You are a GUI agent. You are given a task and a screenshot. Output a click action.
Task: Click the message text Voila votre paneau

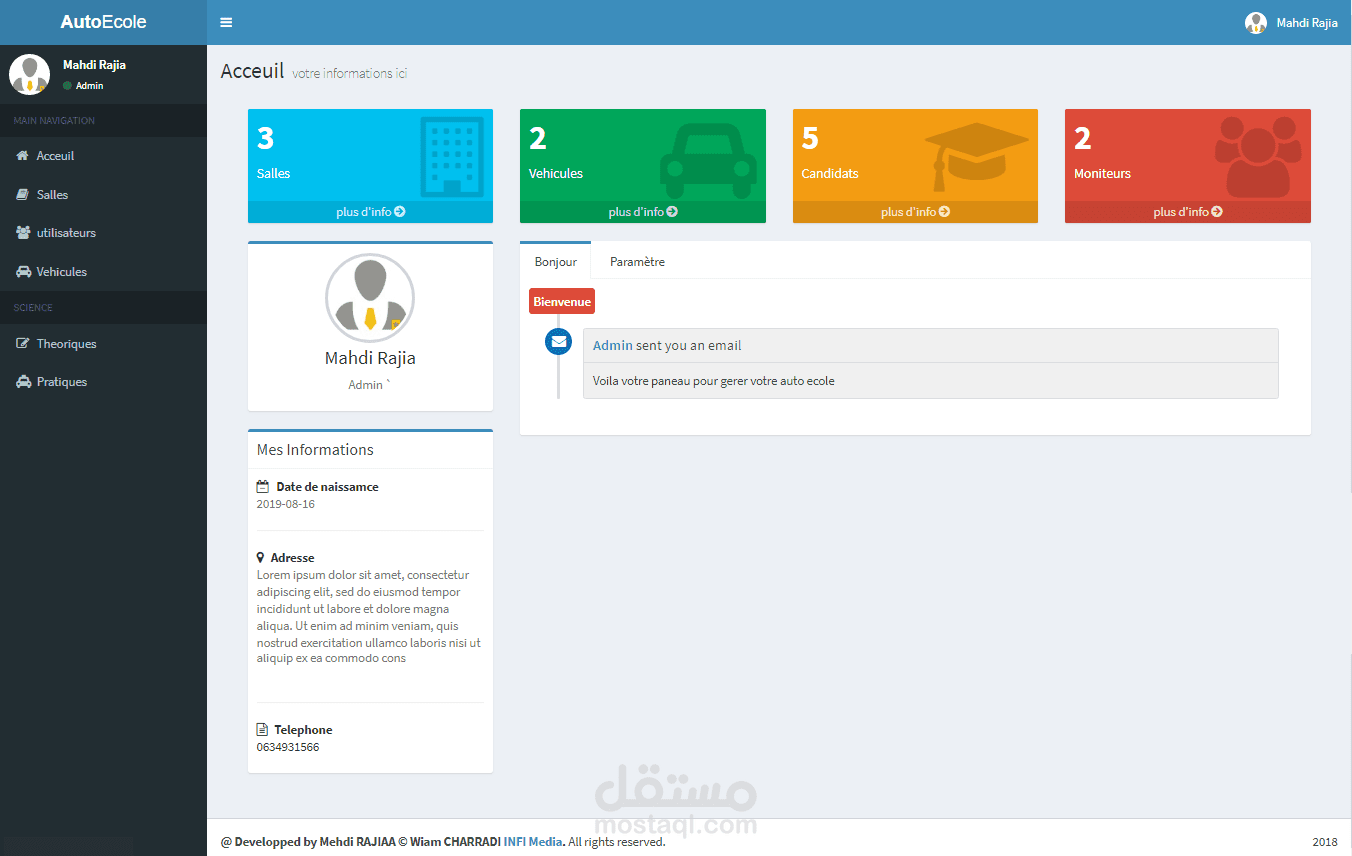click(714, 381)
